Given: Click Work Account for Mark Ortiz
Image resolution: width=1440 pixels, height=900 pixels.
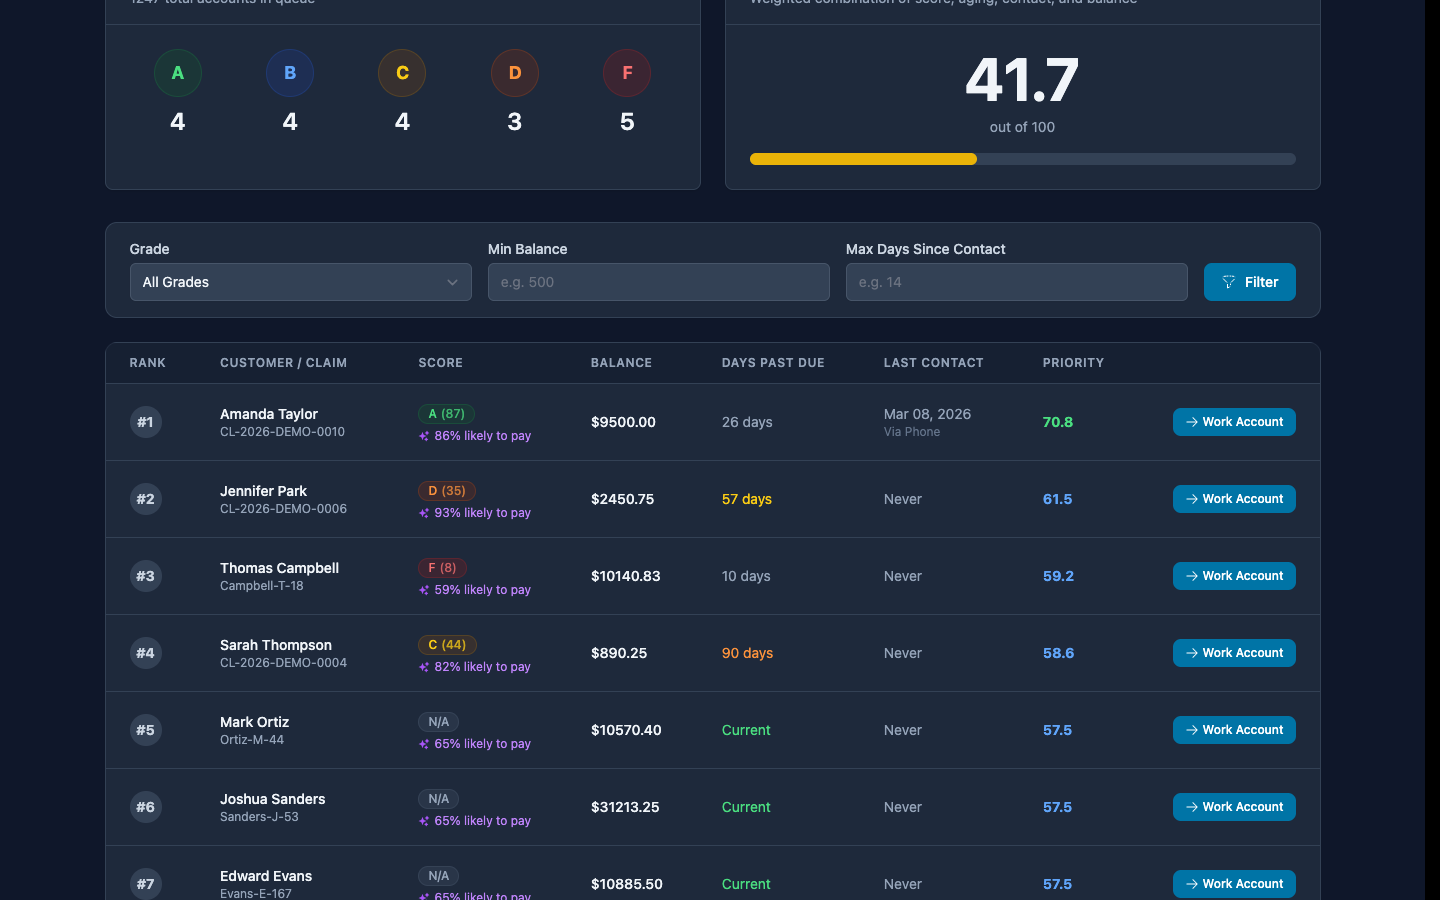Looking at the screenshot, I should pos(1234,730).
